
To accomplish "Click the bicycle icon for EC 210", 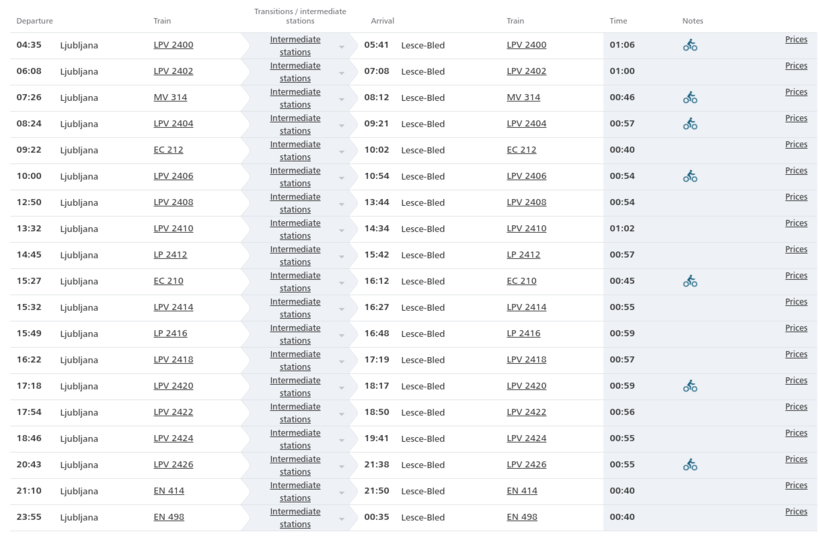I will coord(690,281).
